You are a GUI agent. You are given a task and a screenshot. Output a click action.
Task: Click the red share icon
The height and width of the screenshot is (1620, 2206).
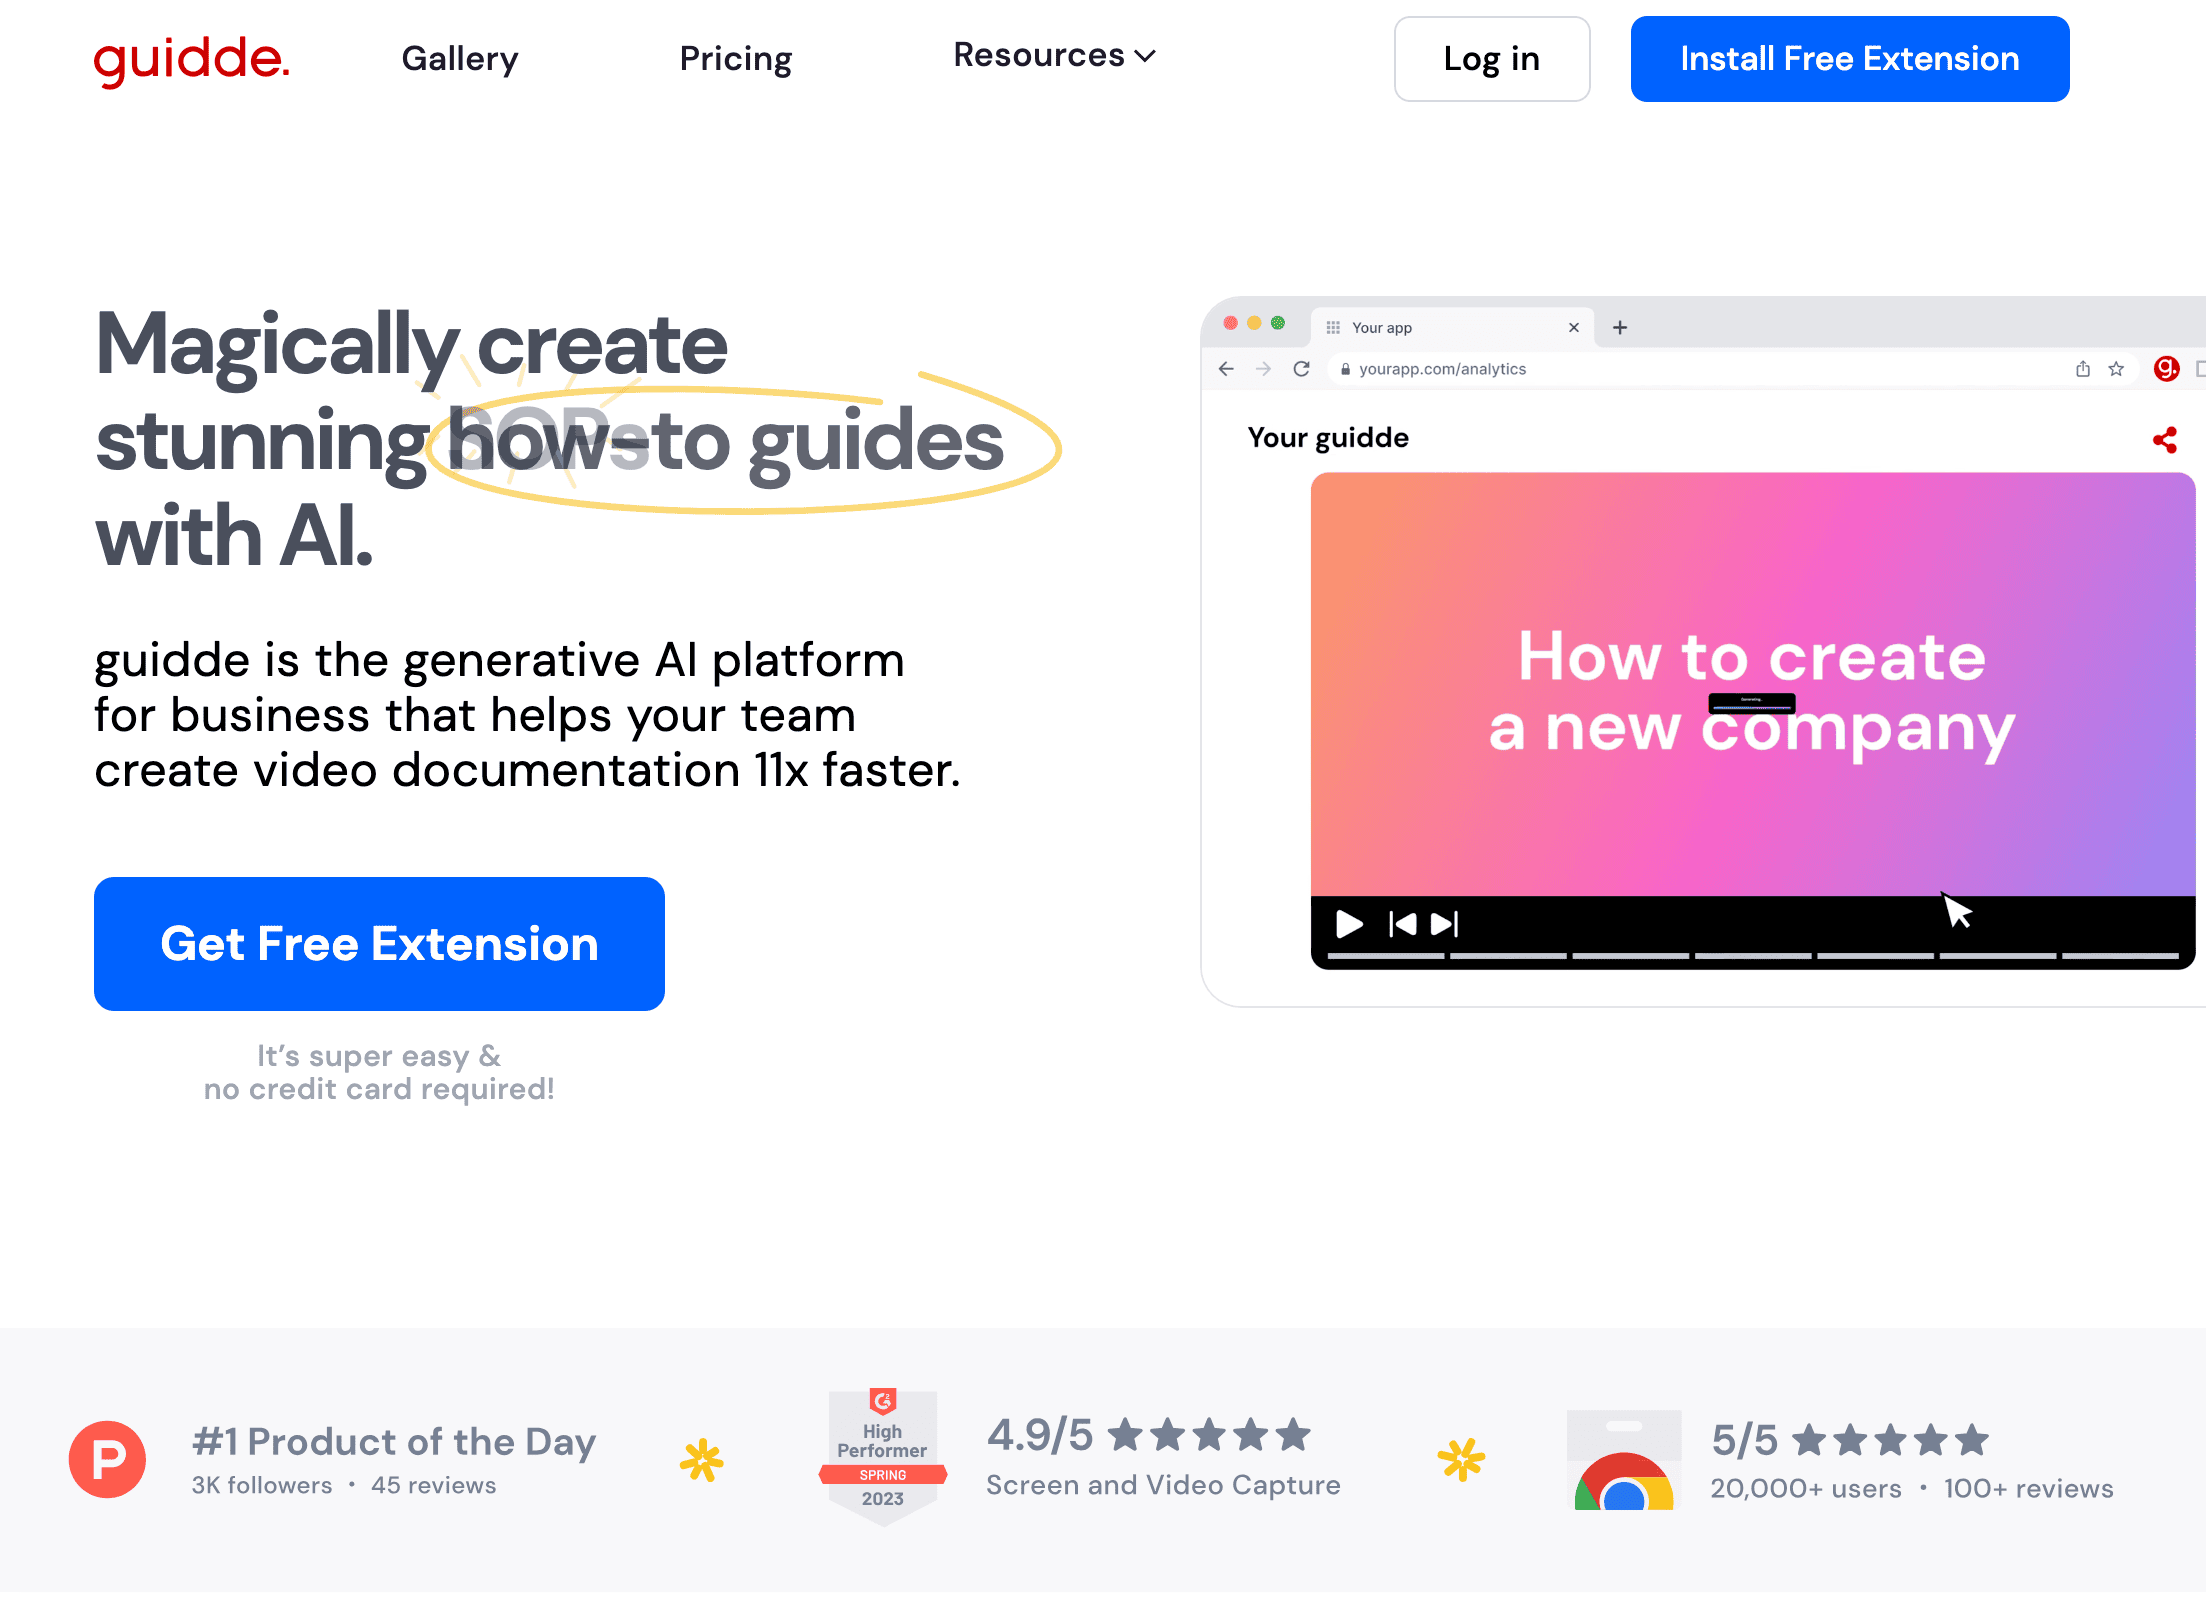click(x=2165, y=440)
